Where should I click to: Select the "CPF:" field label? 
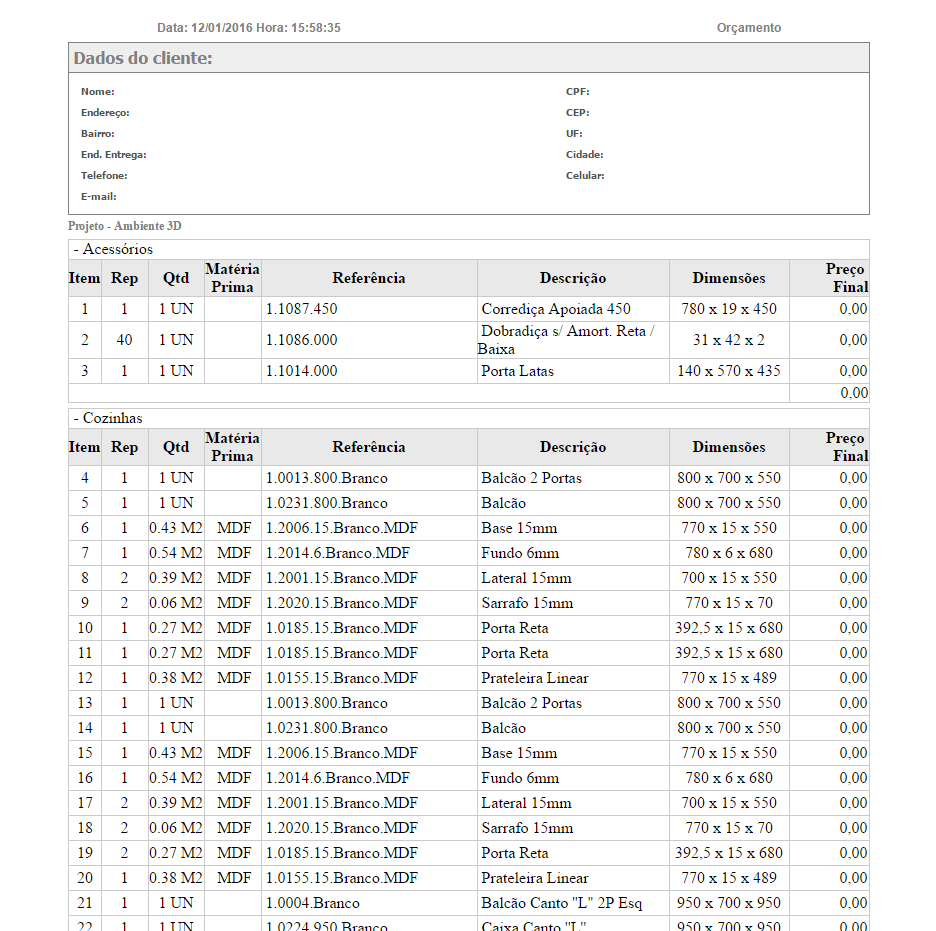(x=578, y=92)
